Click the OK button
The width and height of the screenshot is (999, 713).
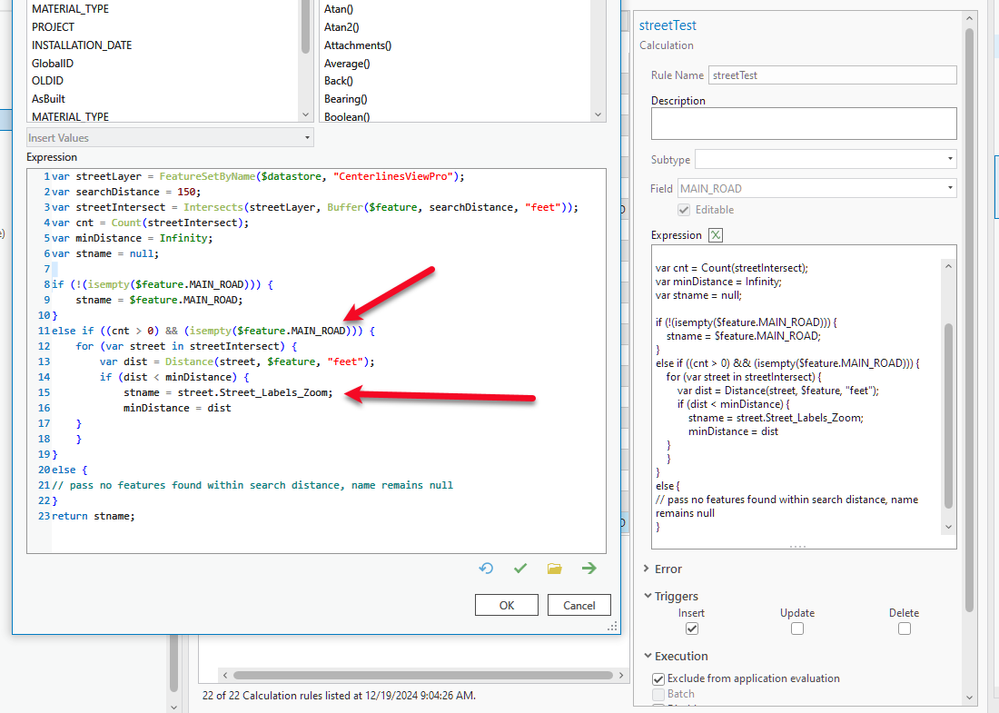pyautogui.click(x=507, y=605)
